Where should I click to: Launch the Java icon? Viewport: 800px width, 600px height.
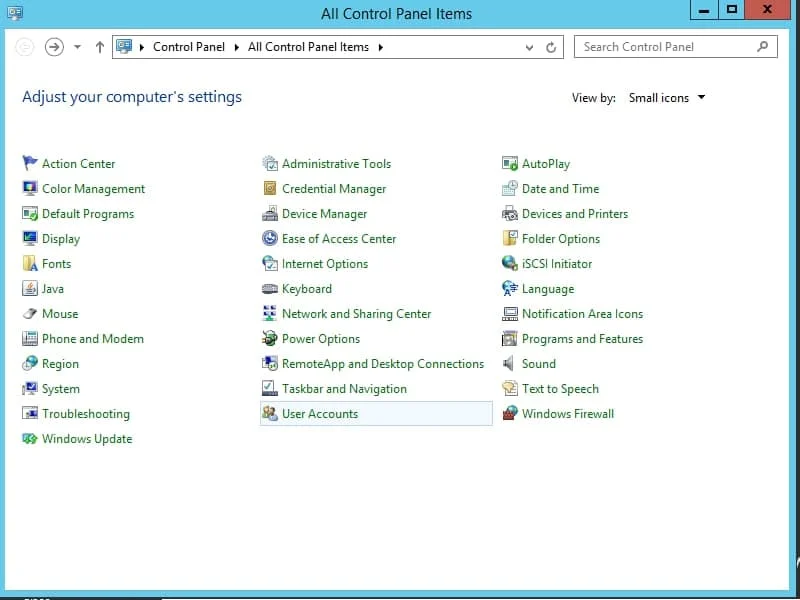click(x=30, y=288)
